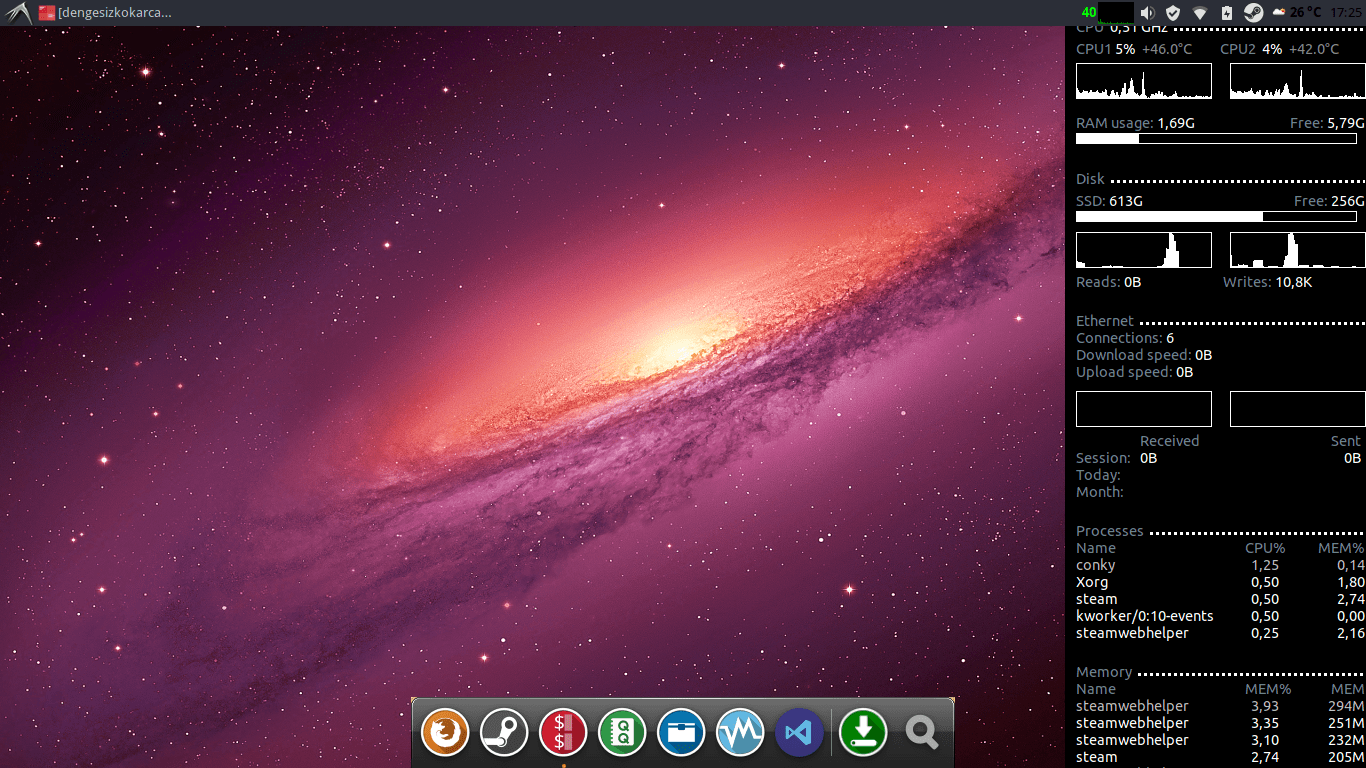Viewport: 1366px width, 768px height.
Task: Click the CPU1 usage graph in Conky
Action: coord(1143,81)
